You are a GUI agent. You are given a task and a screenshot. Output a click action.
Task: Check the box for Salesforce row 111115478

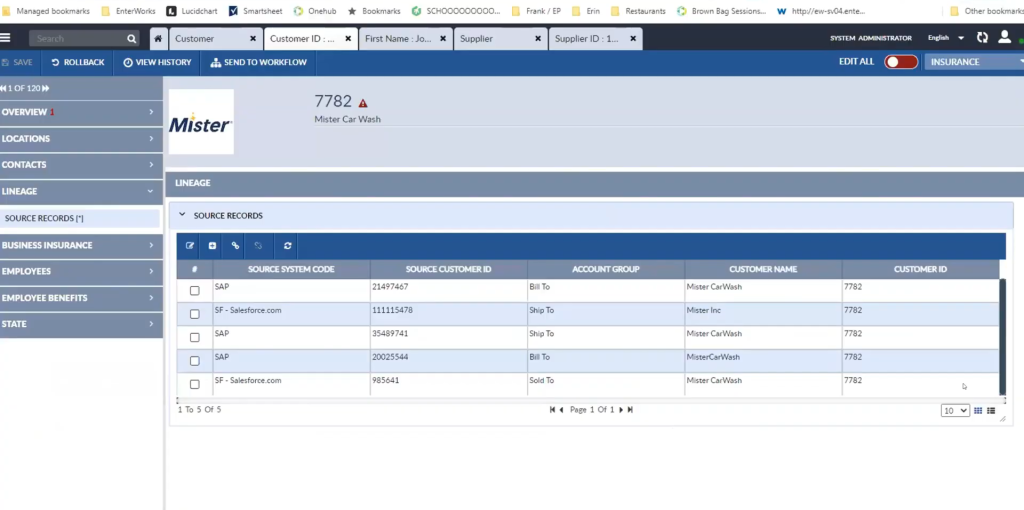click(x=195, y=314)
